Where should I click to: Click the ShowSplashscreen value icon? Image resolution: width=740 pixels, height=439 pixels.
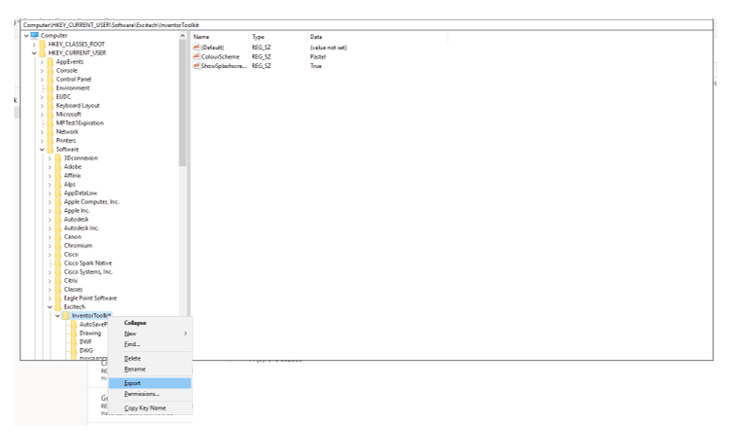pos(196,66)
